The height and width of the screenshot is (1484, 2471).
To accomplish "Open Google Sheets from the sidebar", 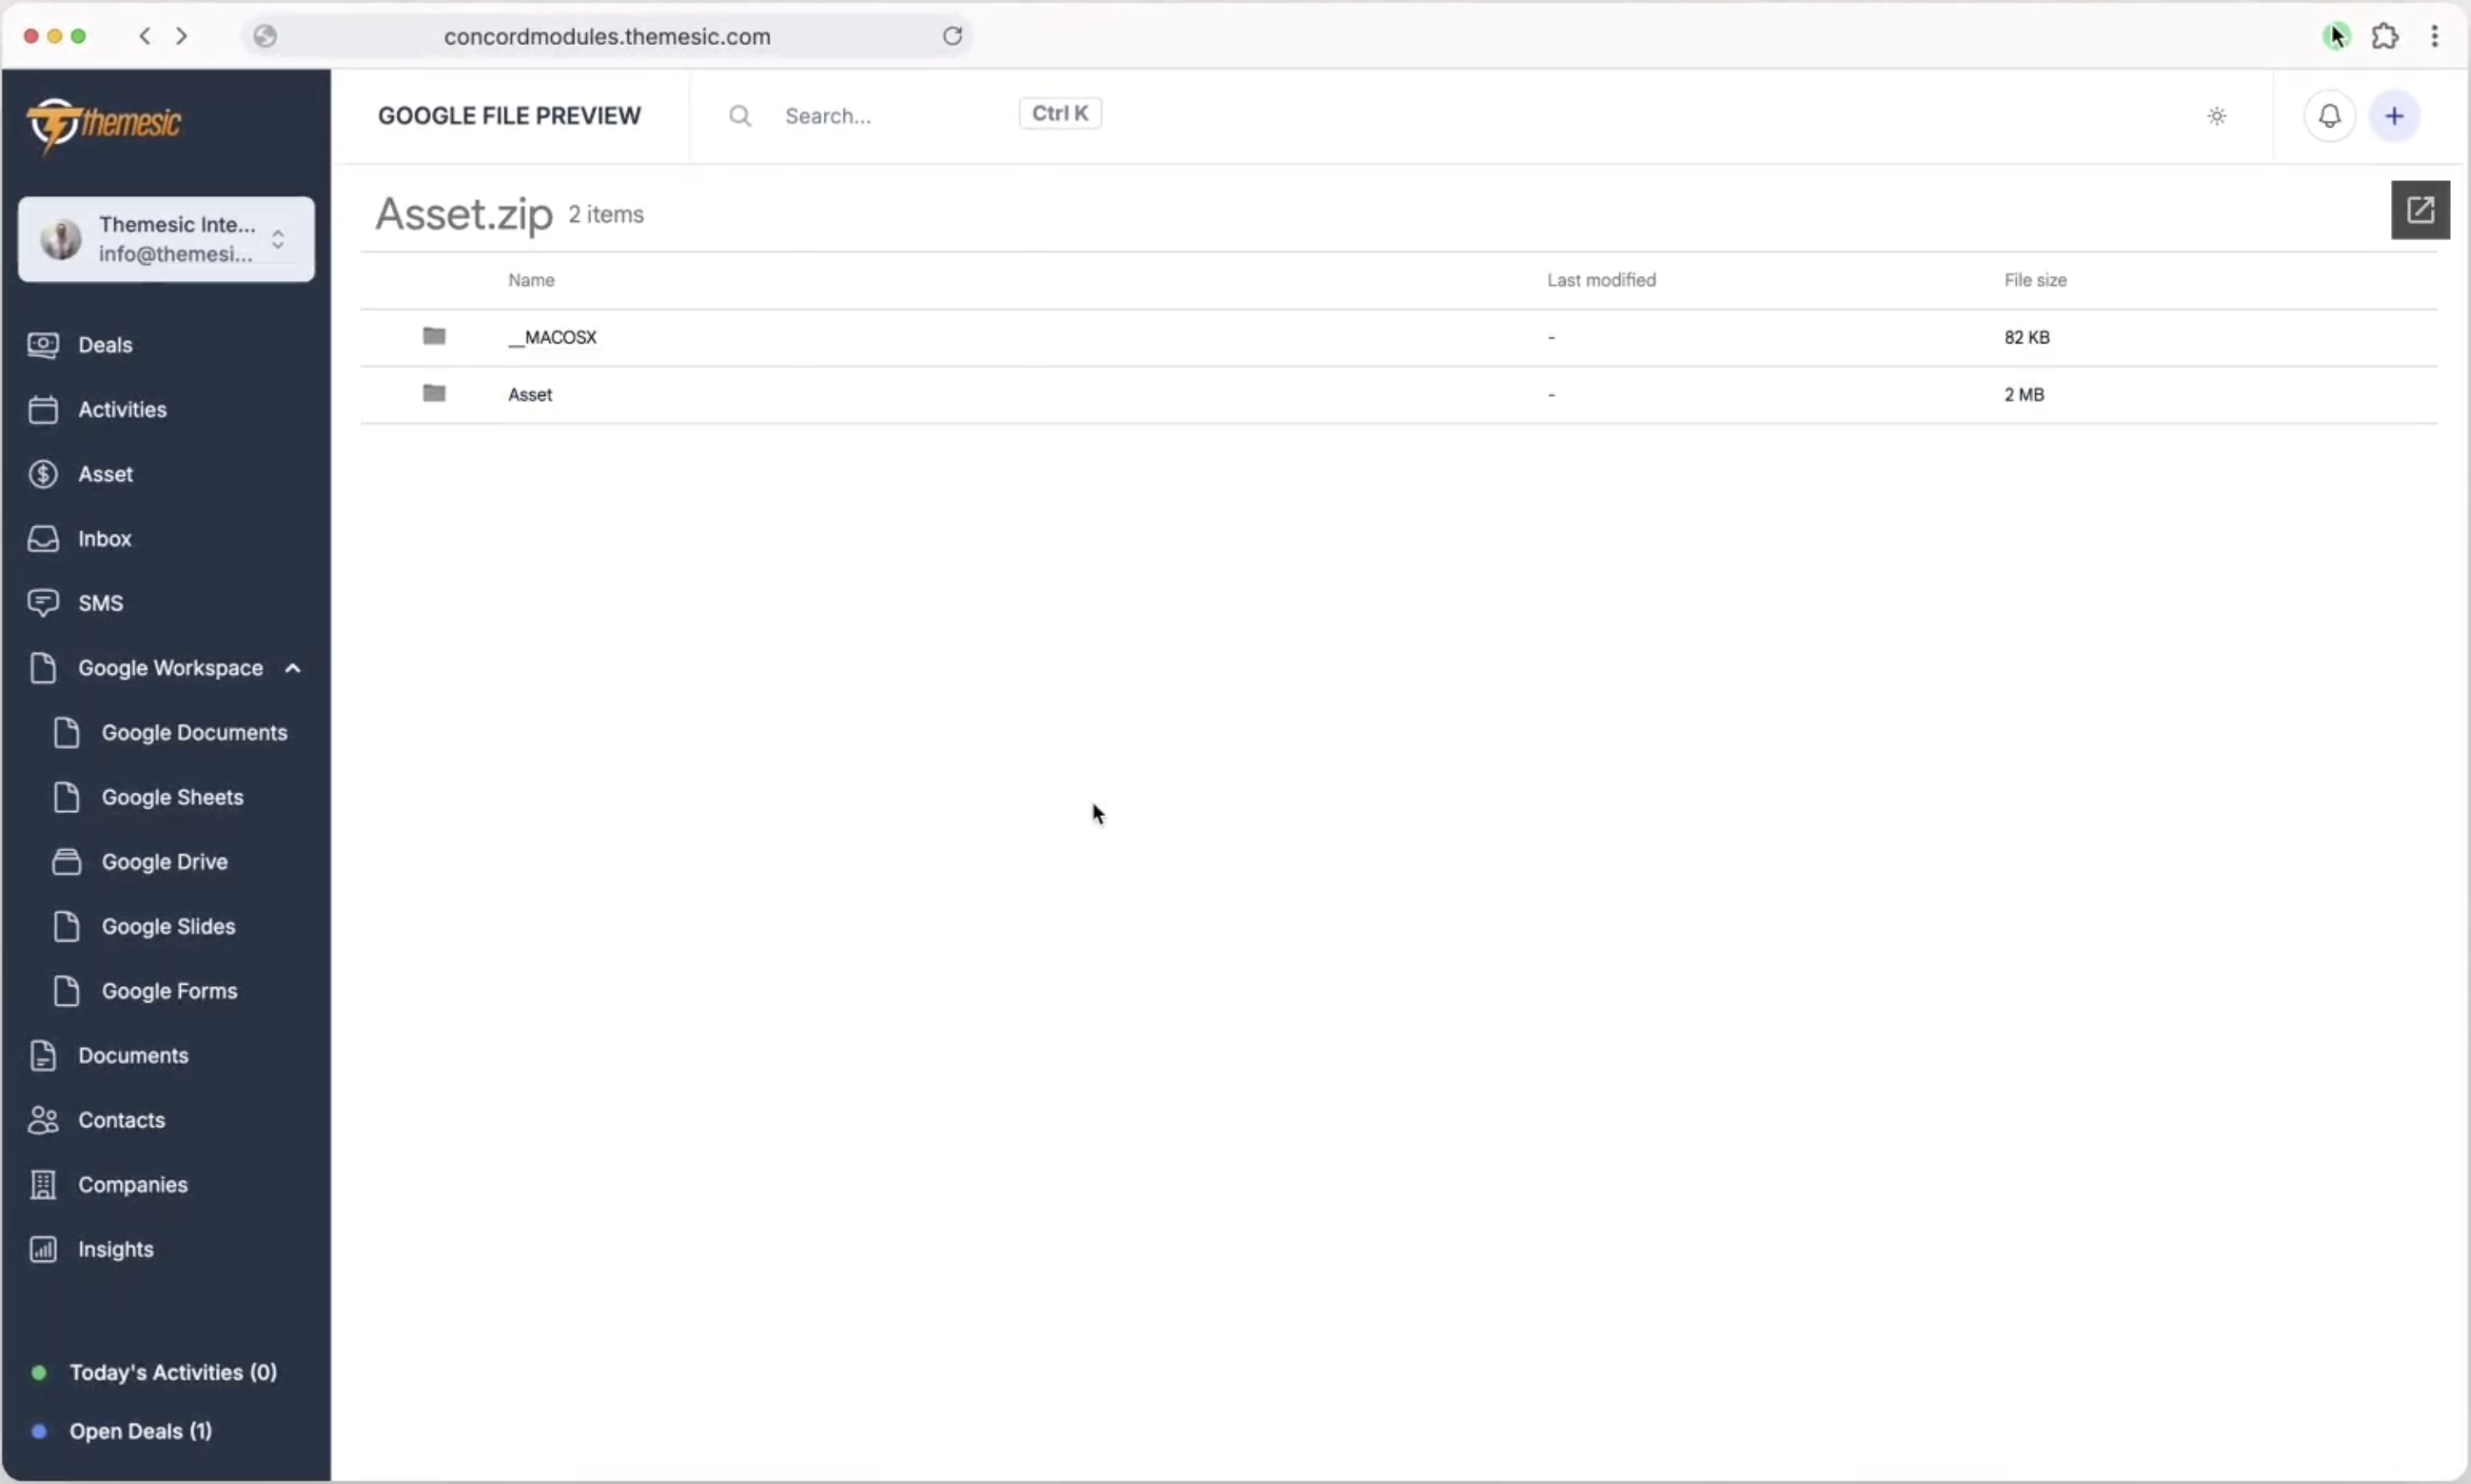I will click(x=173, y=796).
